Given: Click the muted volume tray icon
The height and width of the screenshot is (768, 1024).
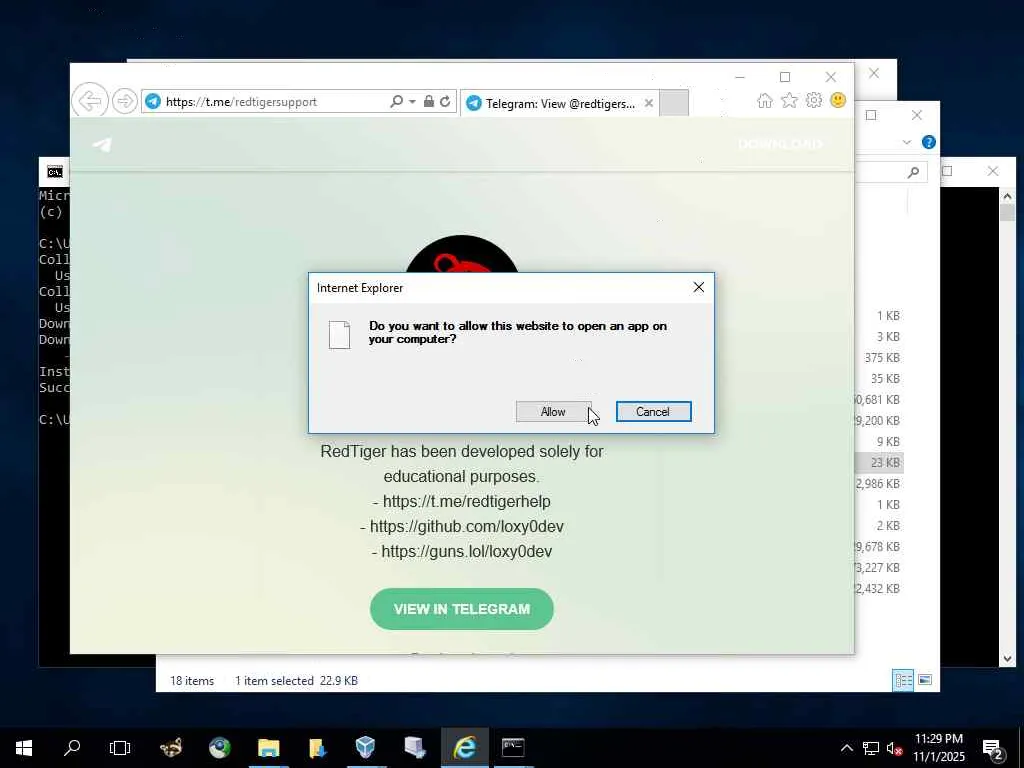Looking at the screenshot, I should (x=894, y=748).
